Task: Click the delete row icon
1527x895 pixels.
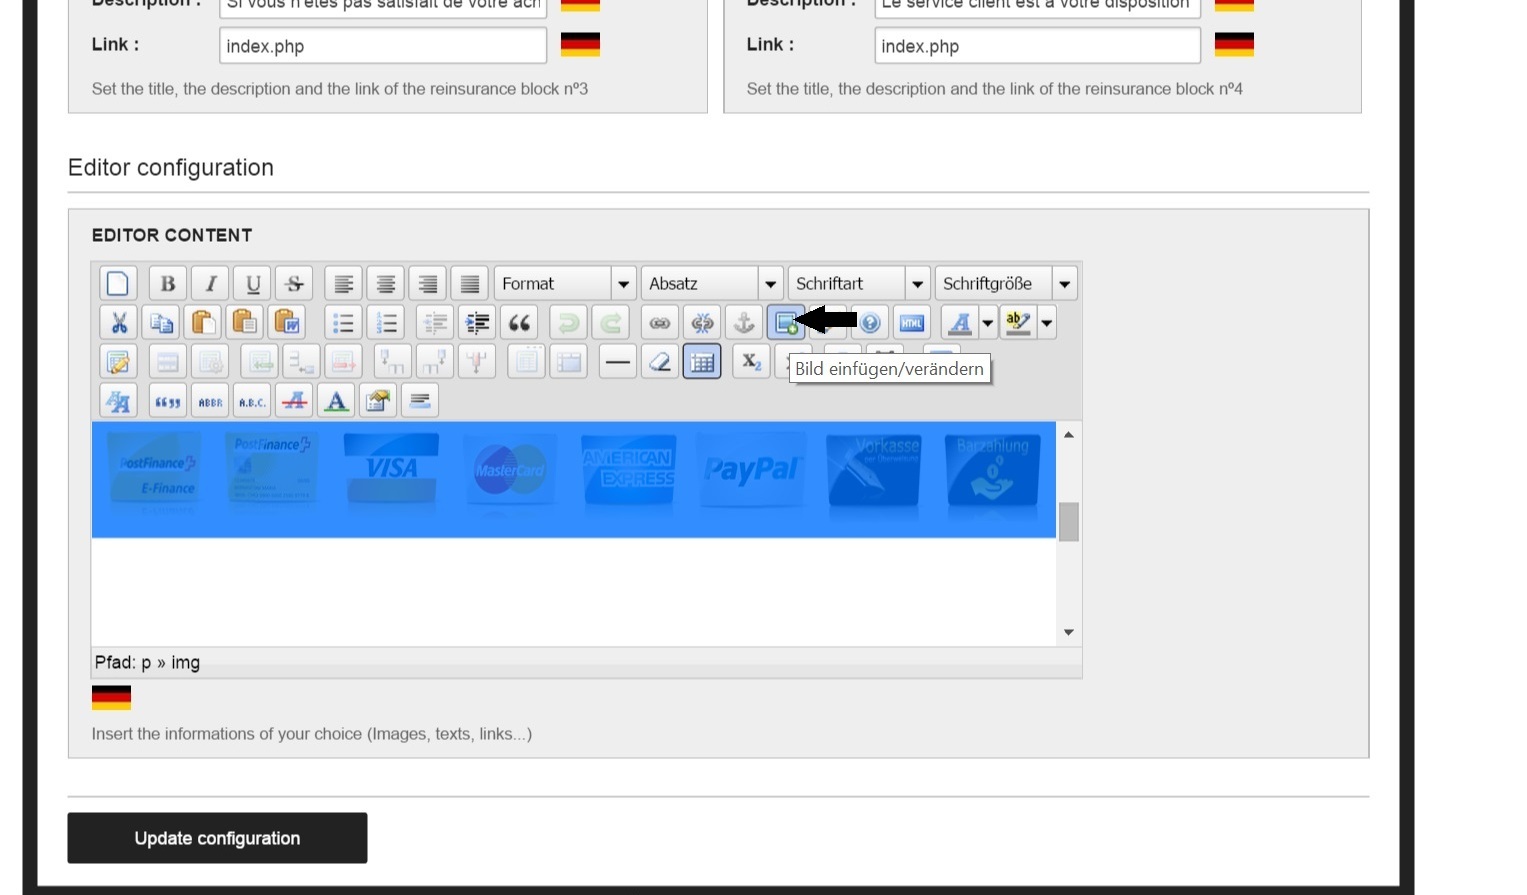Action: pyautogui.click(x=343, y=362)
